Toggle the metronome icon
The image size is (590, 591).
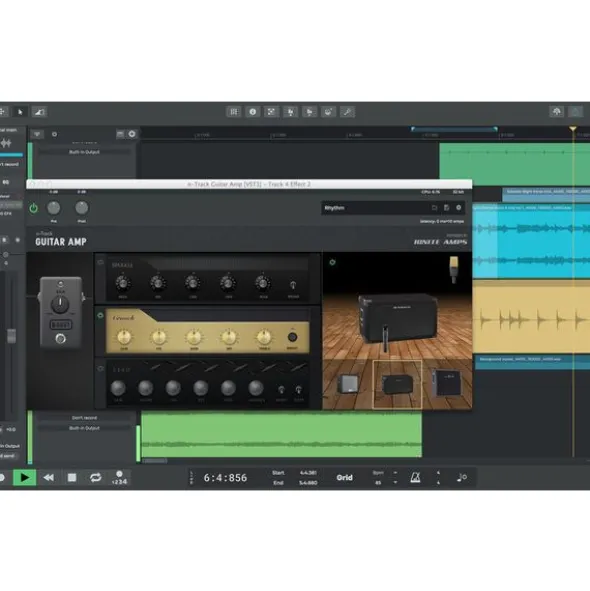click(x=415, y=478)
